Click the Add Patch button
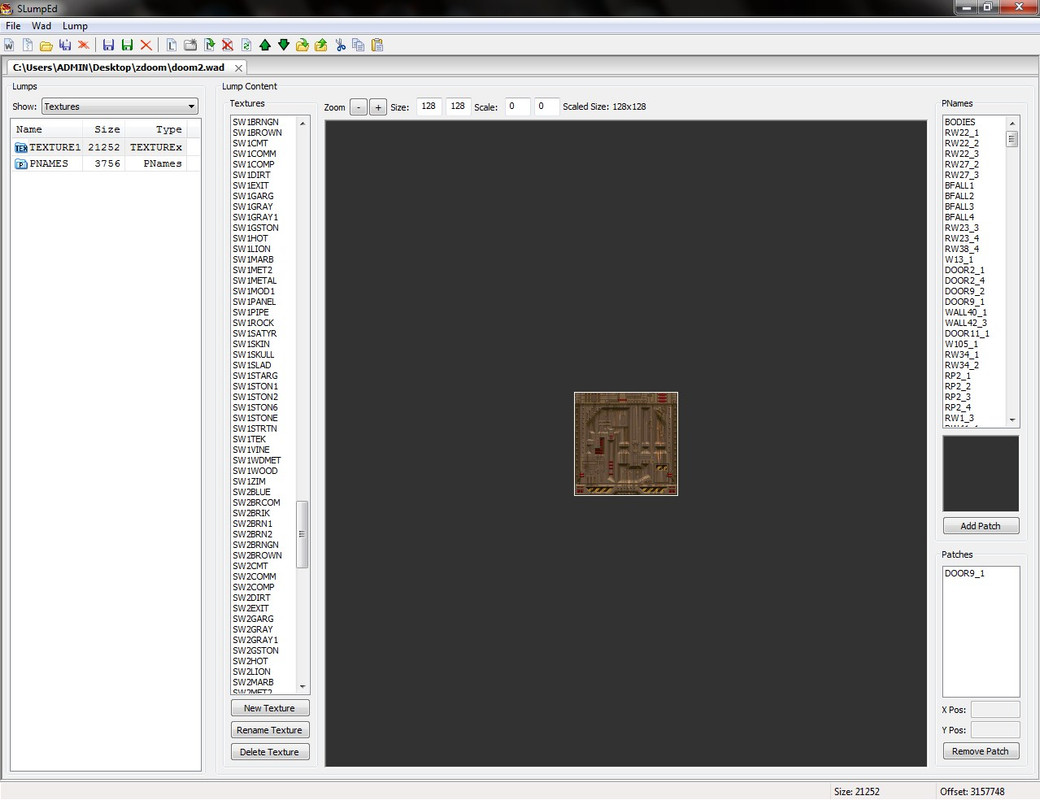 click(x=981, y=525)
